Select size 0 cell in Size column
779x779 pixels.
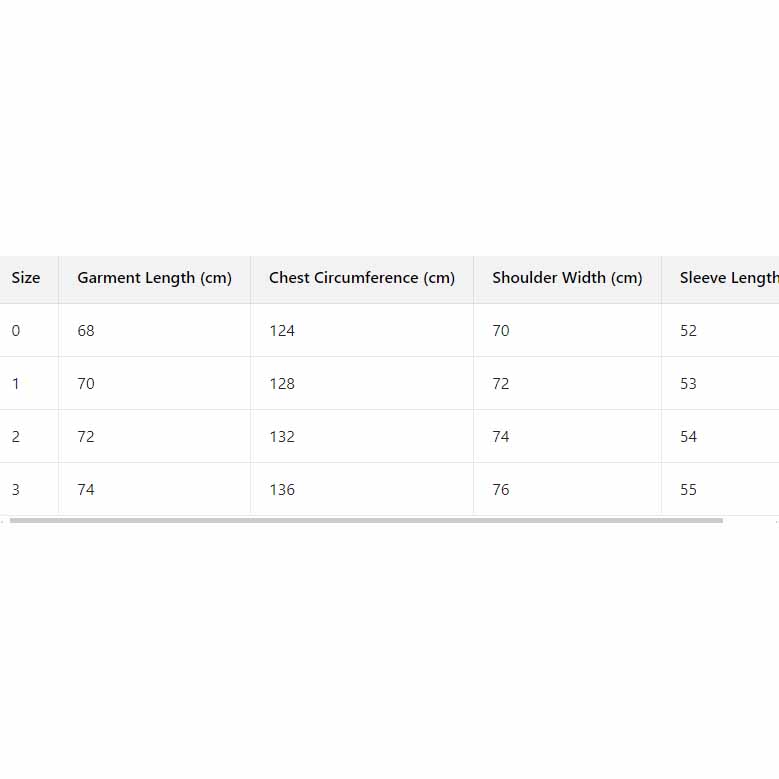pos(16,331)
